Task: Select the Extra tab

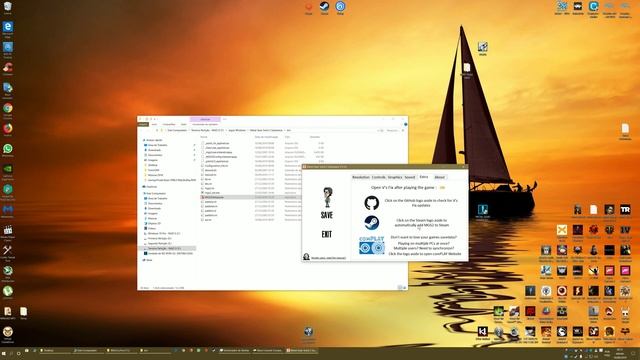Action: pyautogui.click(x=424, y=177)
